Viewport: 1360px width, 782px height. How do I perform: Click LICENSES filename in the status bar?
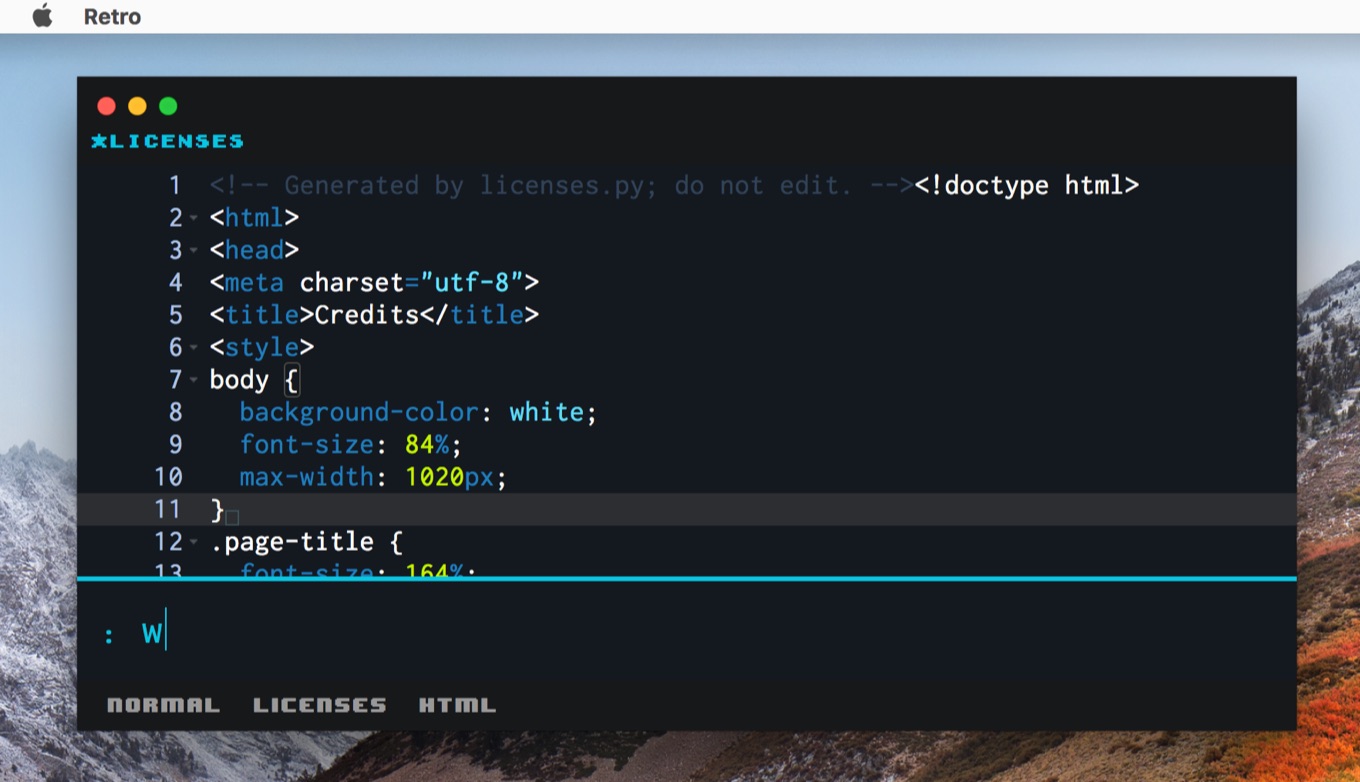(x=319, y=705)
